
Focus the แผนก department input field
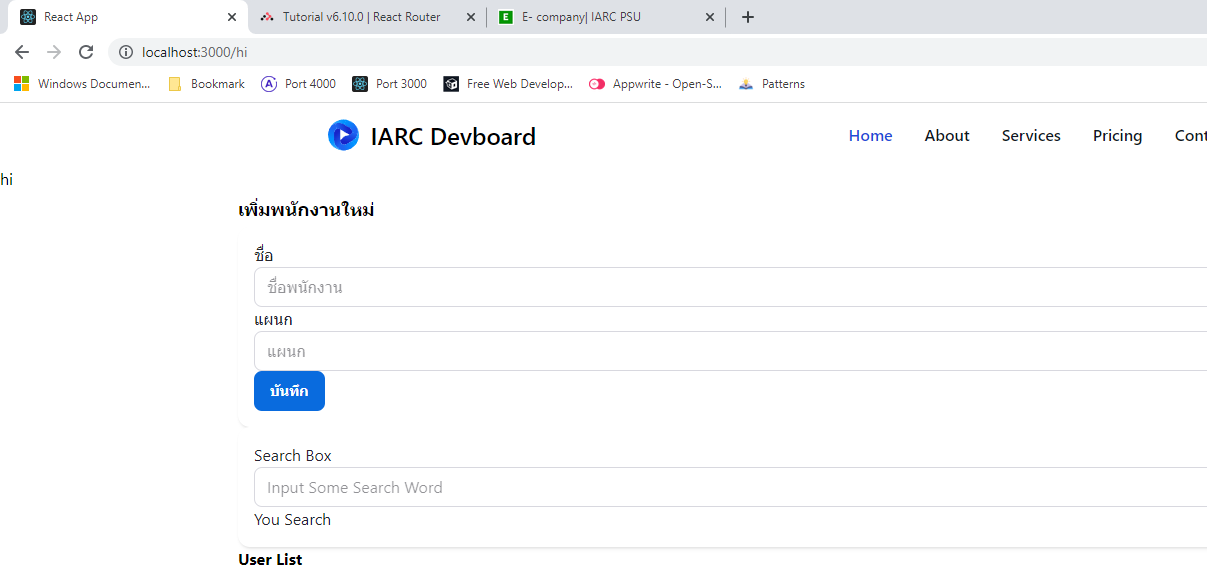click(730, 351)
